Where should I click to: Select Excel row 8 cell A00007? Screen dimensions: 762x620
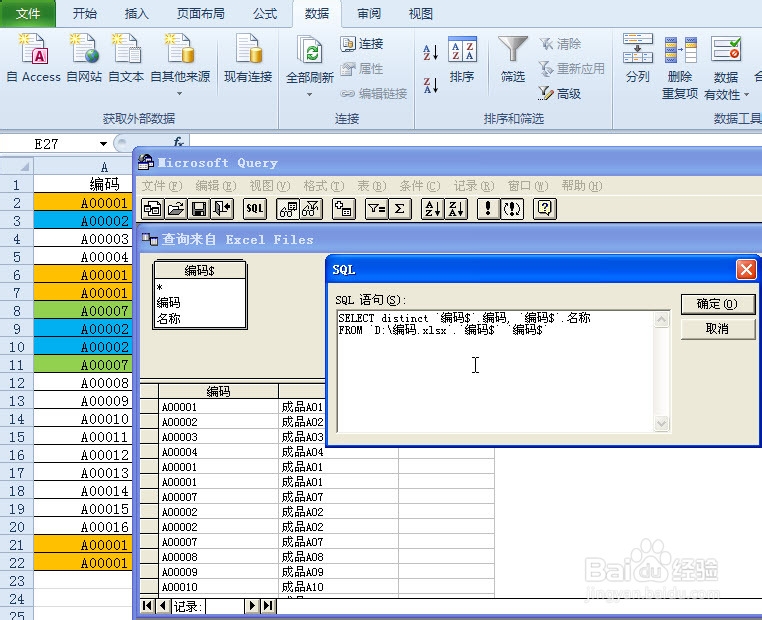83,311
